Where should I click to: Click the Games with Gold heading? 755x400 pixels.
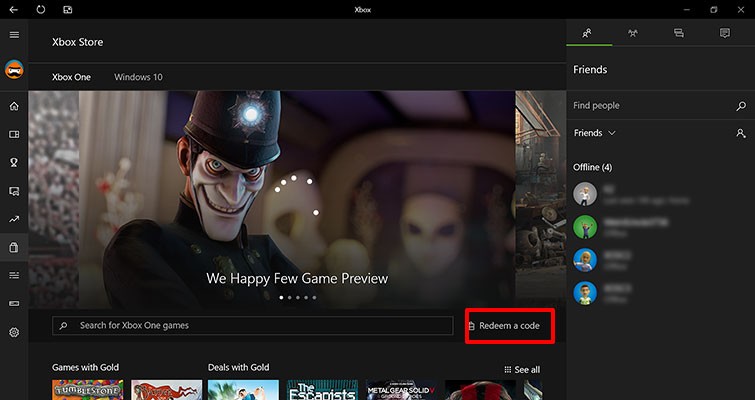point(85,367)
